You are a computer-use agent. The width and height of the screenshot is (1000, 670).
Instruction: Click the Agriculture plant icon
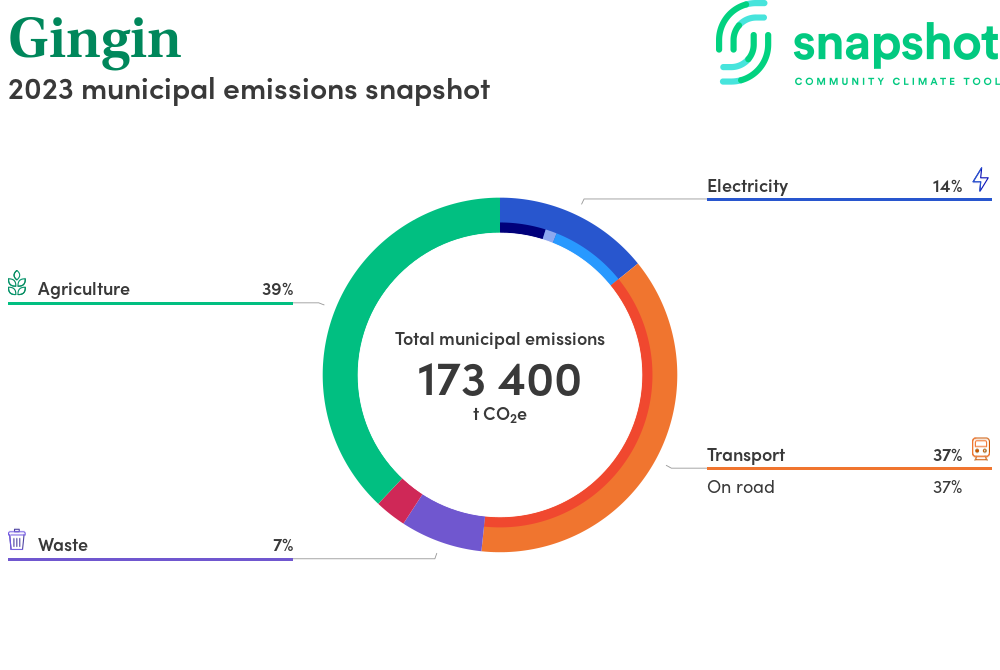(x=17, y=285)
